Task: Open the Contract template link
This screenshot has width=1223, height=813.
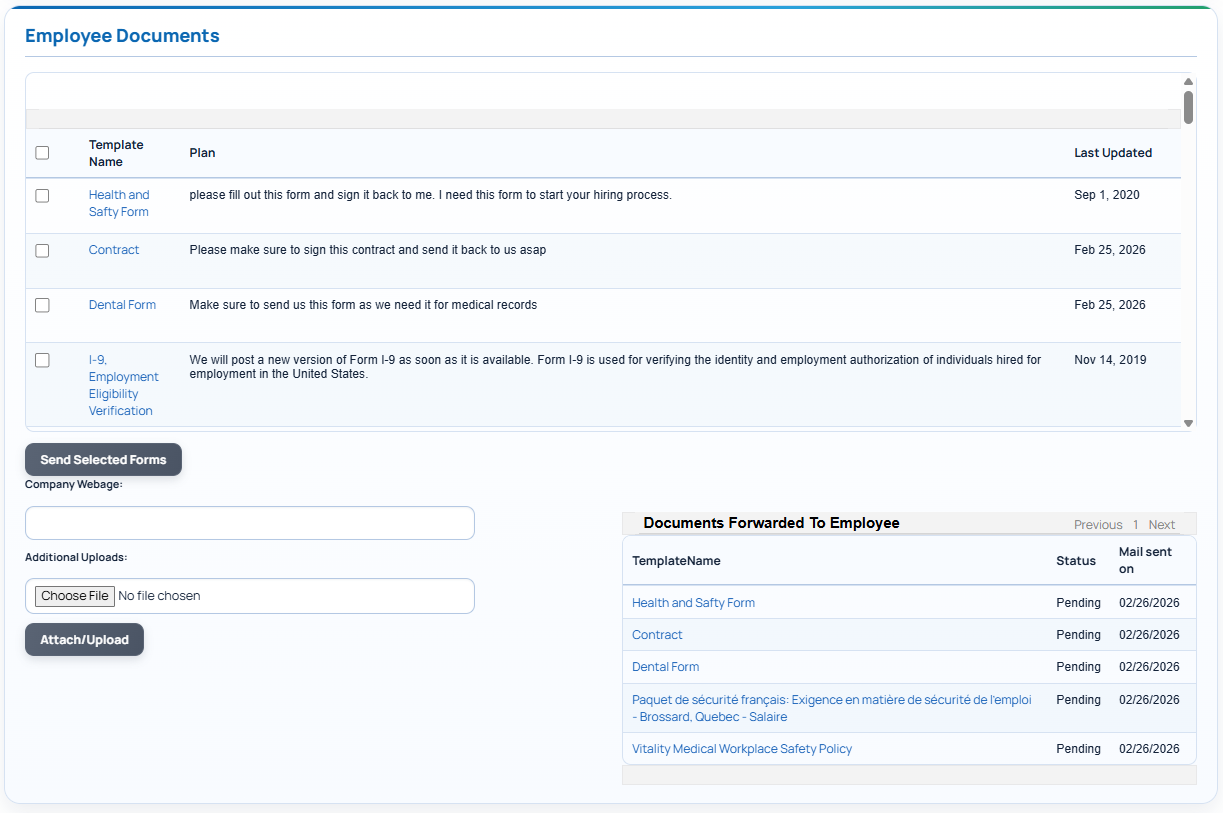Action: 113,249
